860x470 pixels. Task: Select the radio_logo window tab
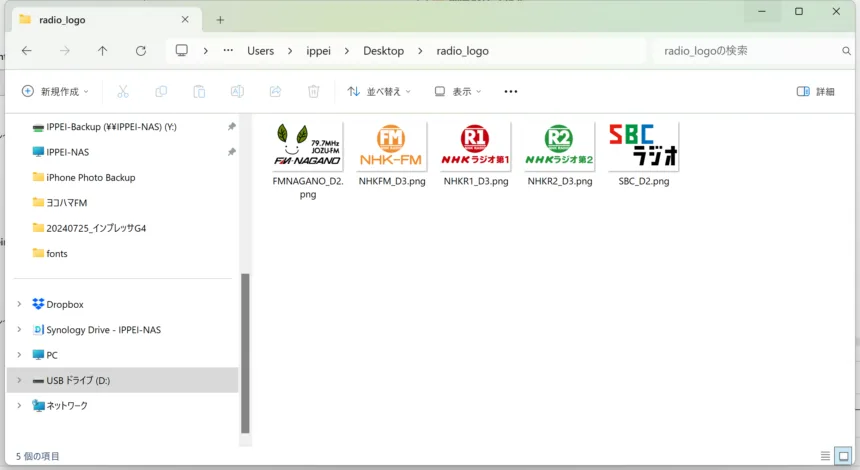tap(104, 20)
